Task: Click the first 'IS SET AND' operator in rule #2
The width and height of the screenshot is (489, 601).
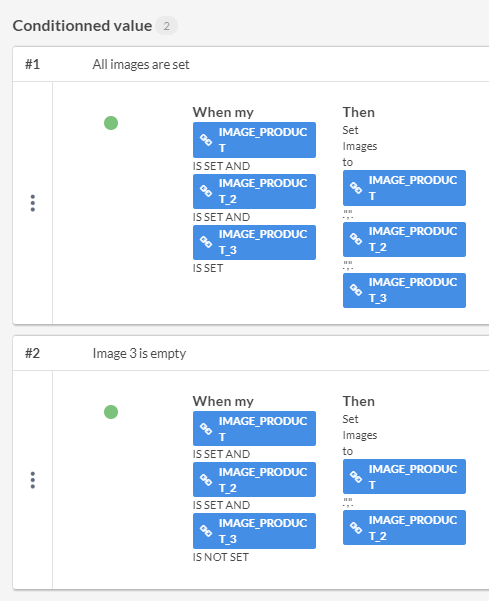Action: [221, 454]
